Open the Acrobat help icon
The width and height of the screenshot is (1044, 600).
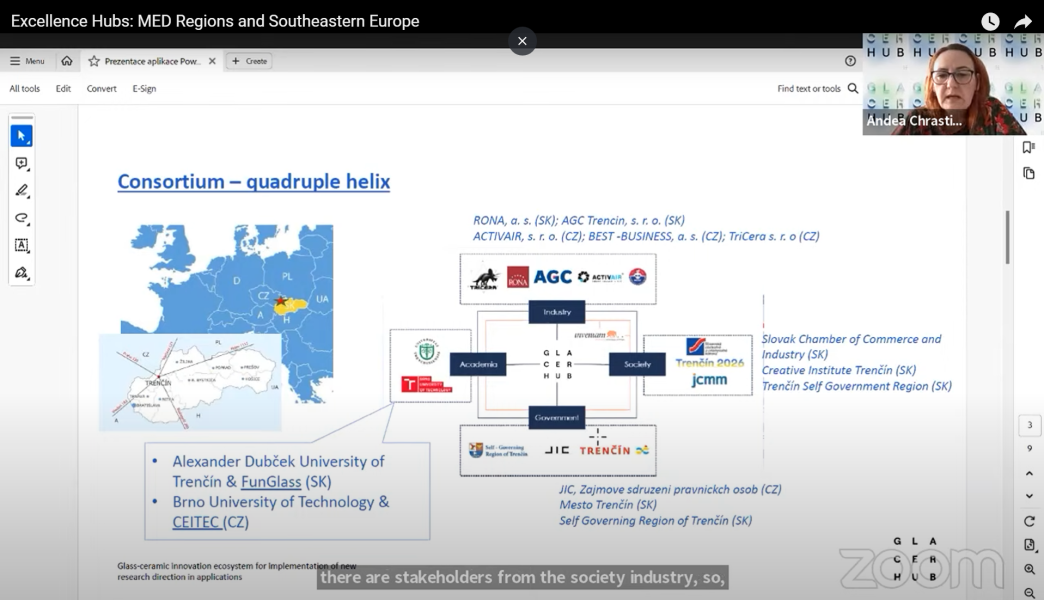(850, 61)
